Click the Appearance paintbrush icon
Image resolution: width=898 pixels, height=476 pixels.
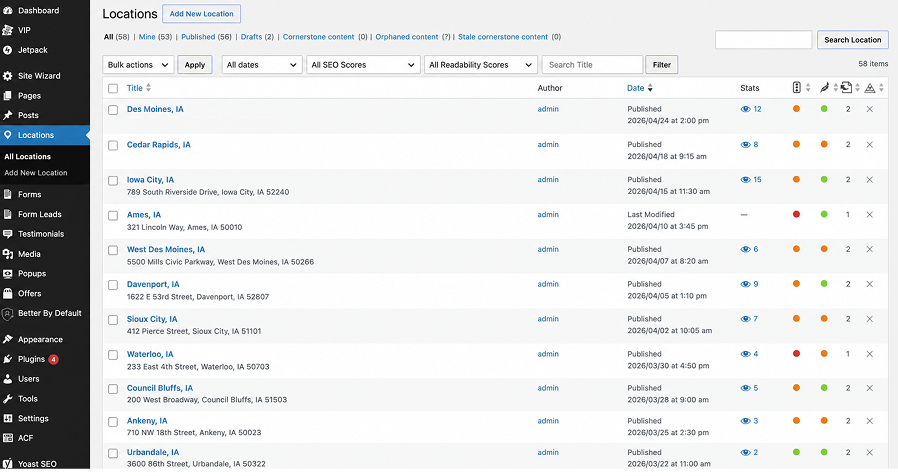pyautogui.click(x=7, y=339)
